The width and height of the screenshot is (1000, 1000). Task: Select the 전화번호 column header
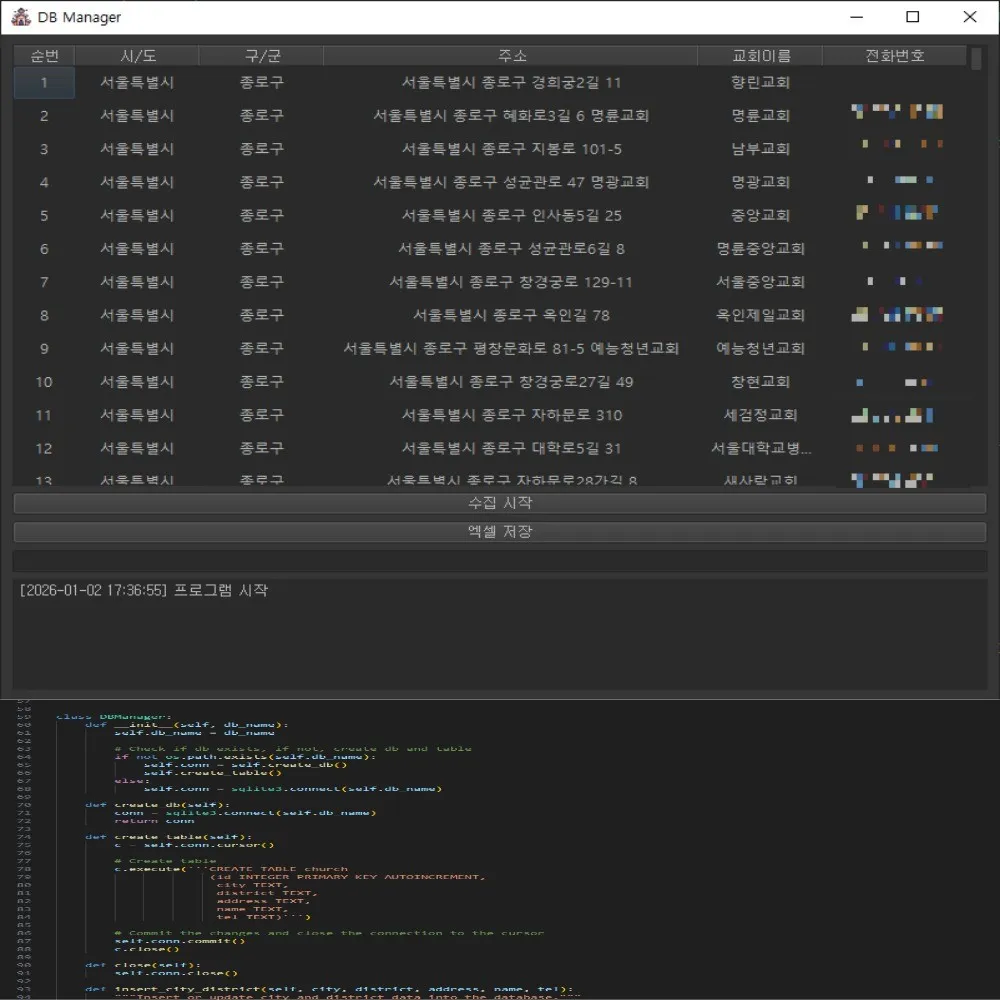point(895,55)
